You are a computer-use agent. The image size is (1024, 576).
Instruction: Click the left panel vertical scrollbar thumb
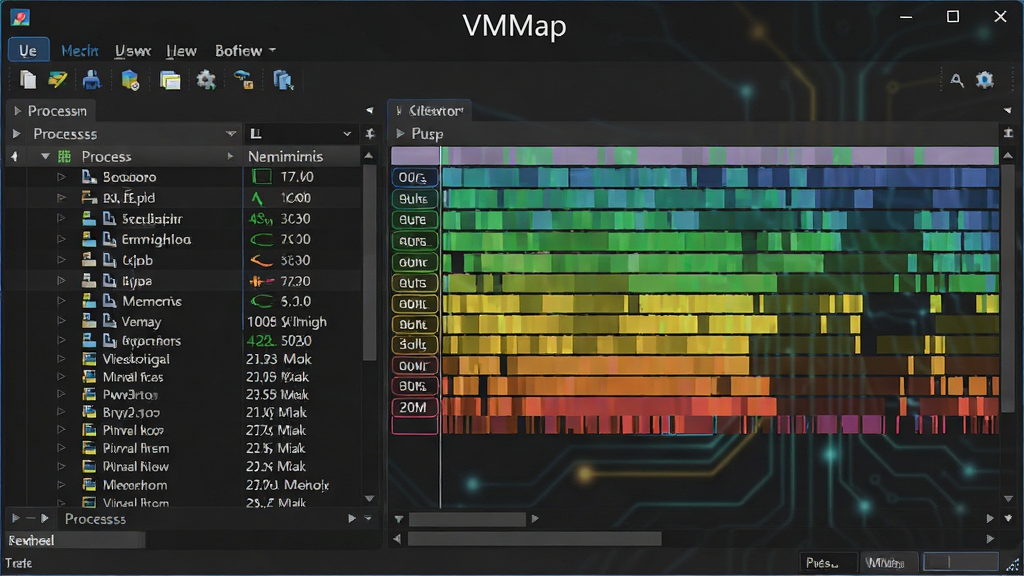tap(369, 261)
